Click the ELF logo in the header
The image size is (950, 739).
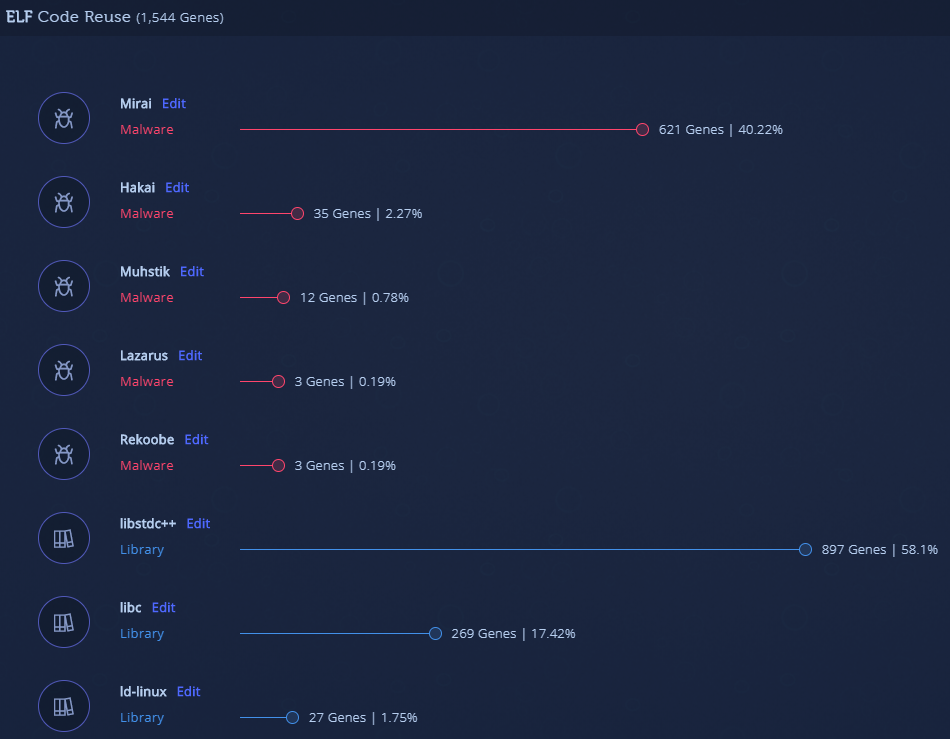click(x=19, y=17)
